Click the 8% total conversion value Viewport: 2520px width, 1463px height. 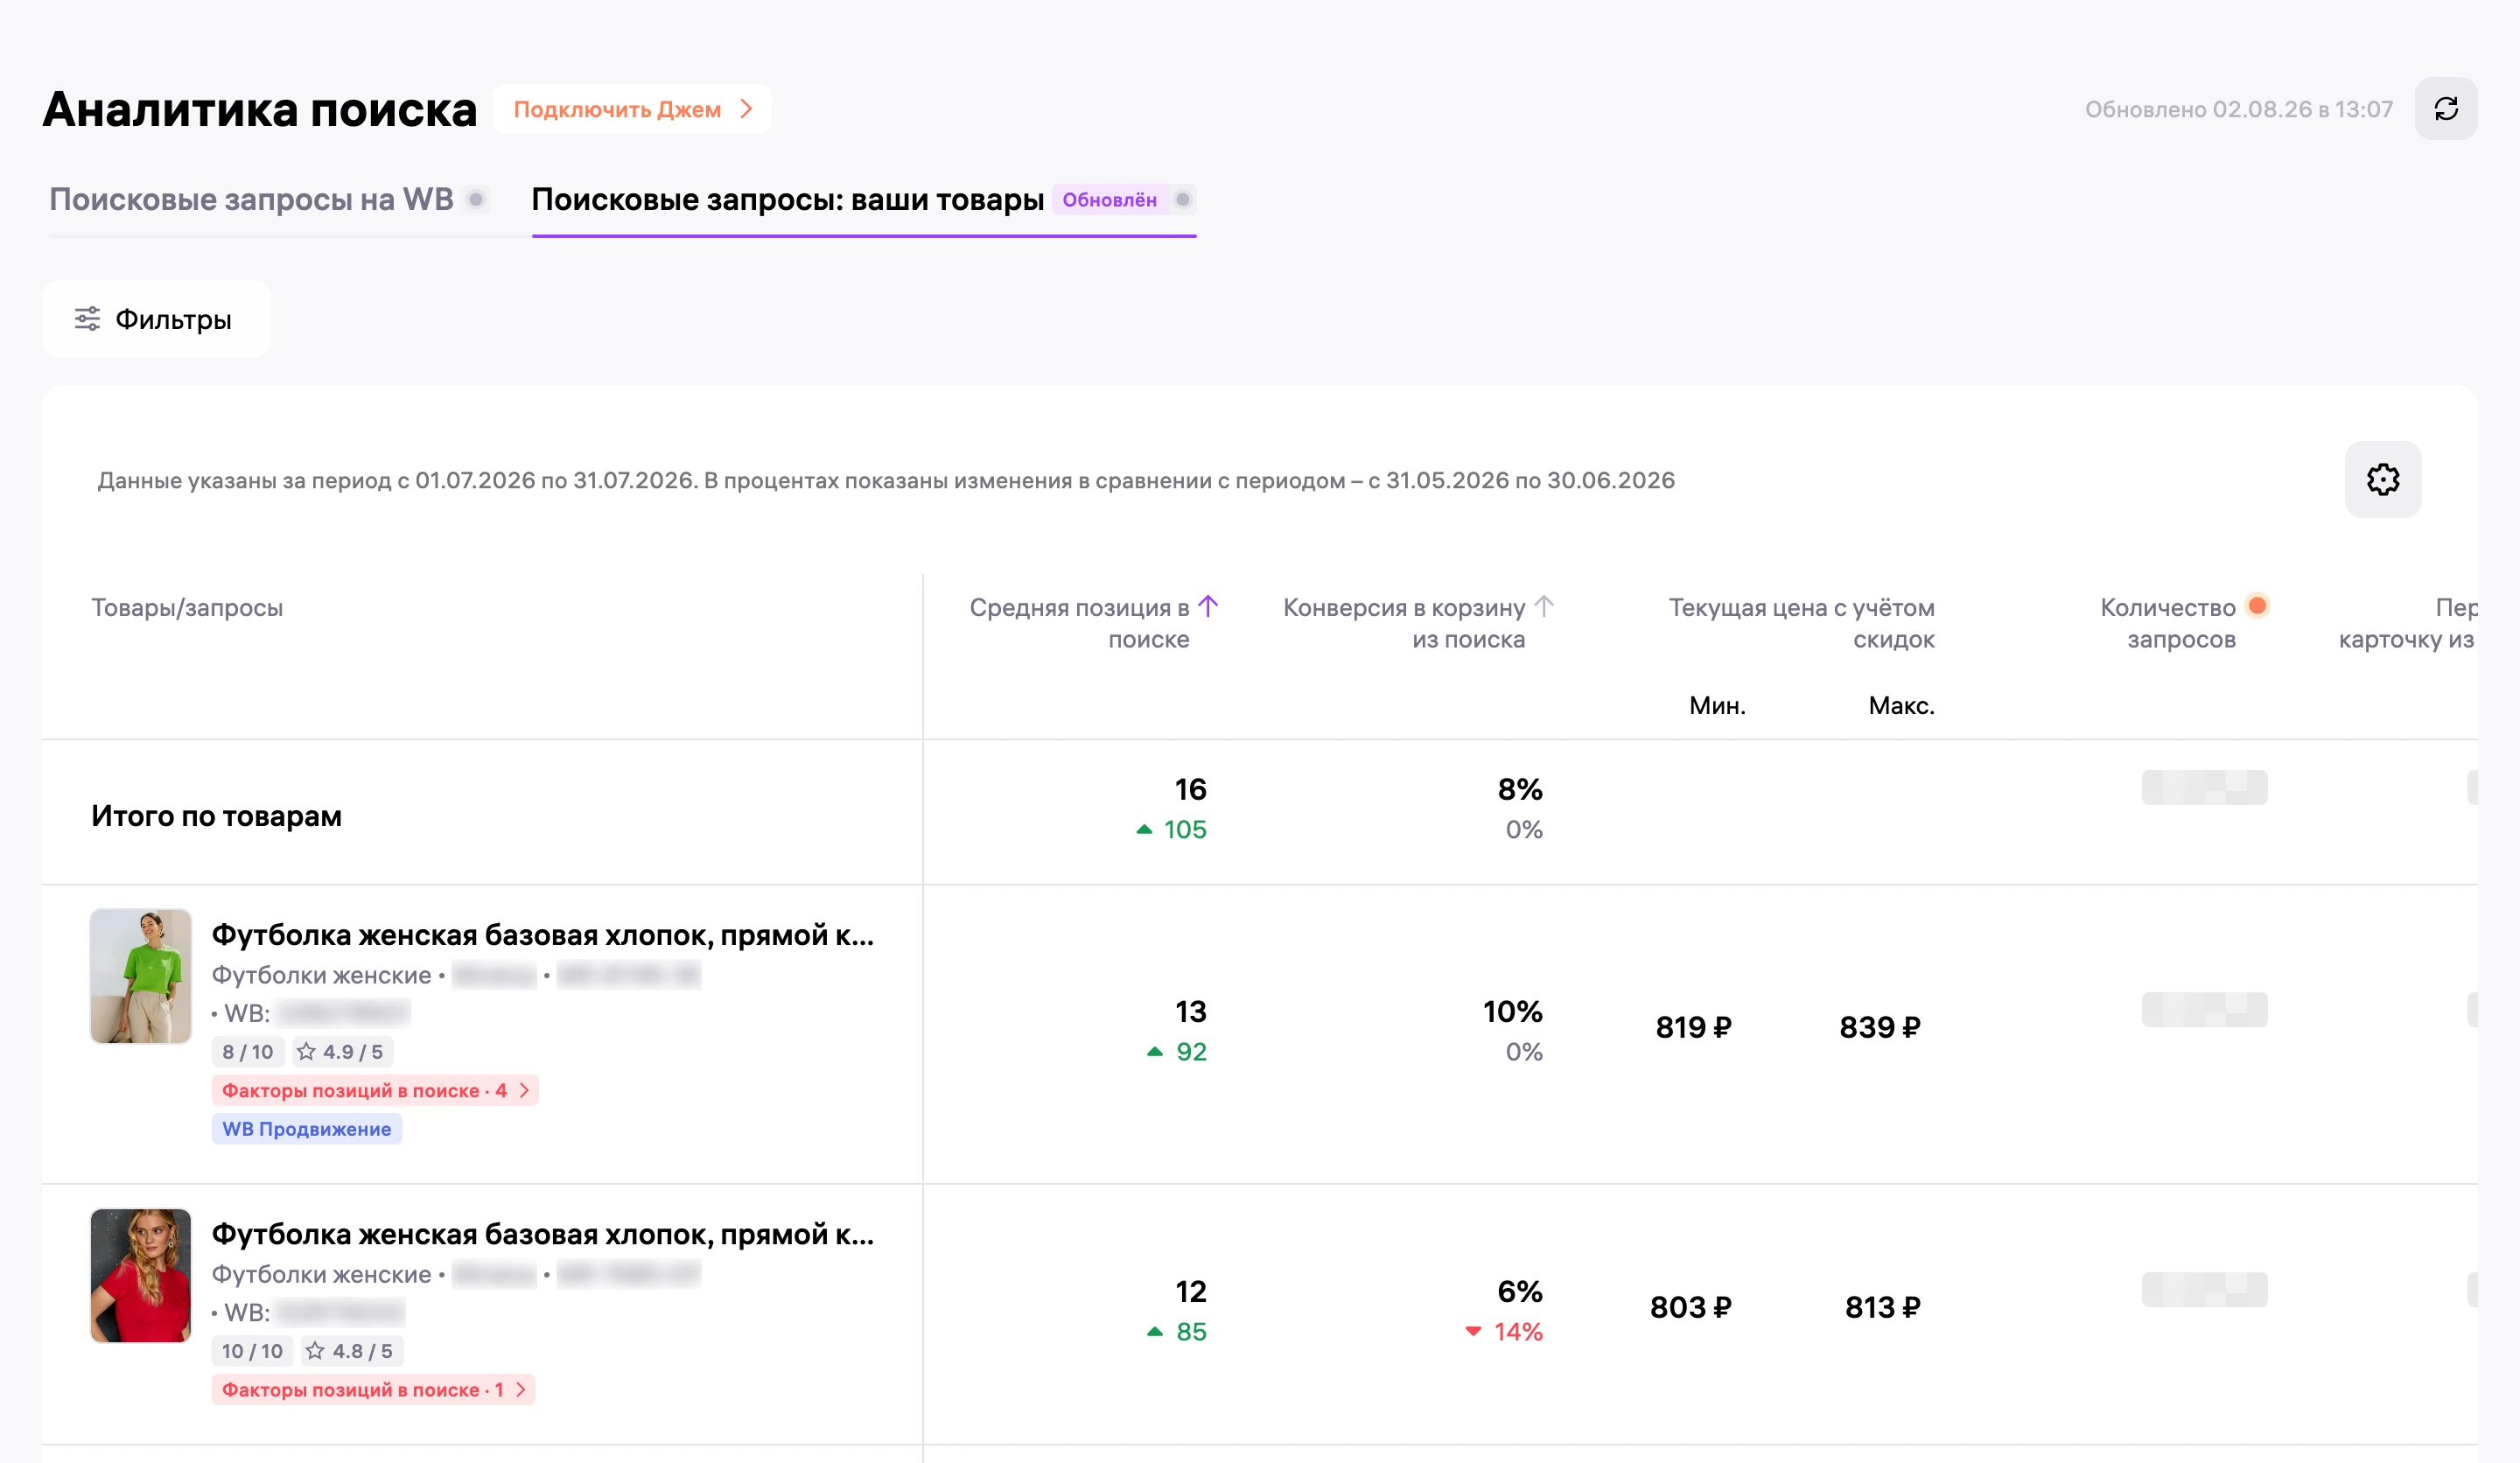pyautogui.click(x=1520, y=789)
